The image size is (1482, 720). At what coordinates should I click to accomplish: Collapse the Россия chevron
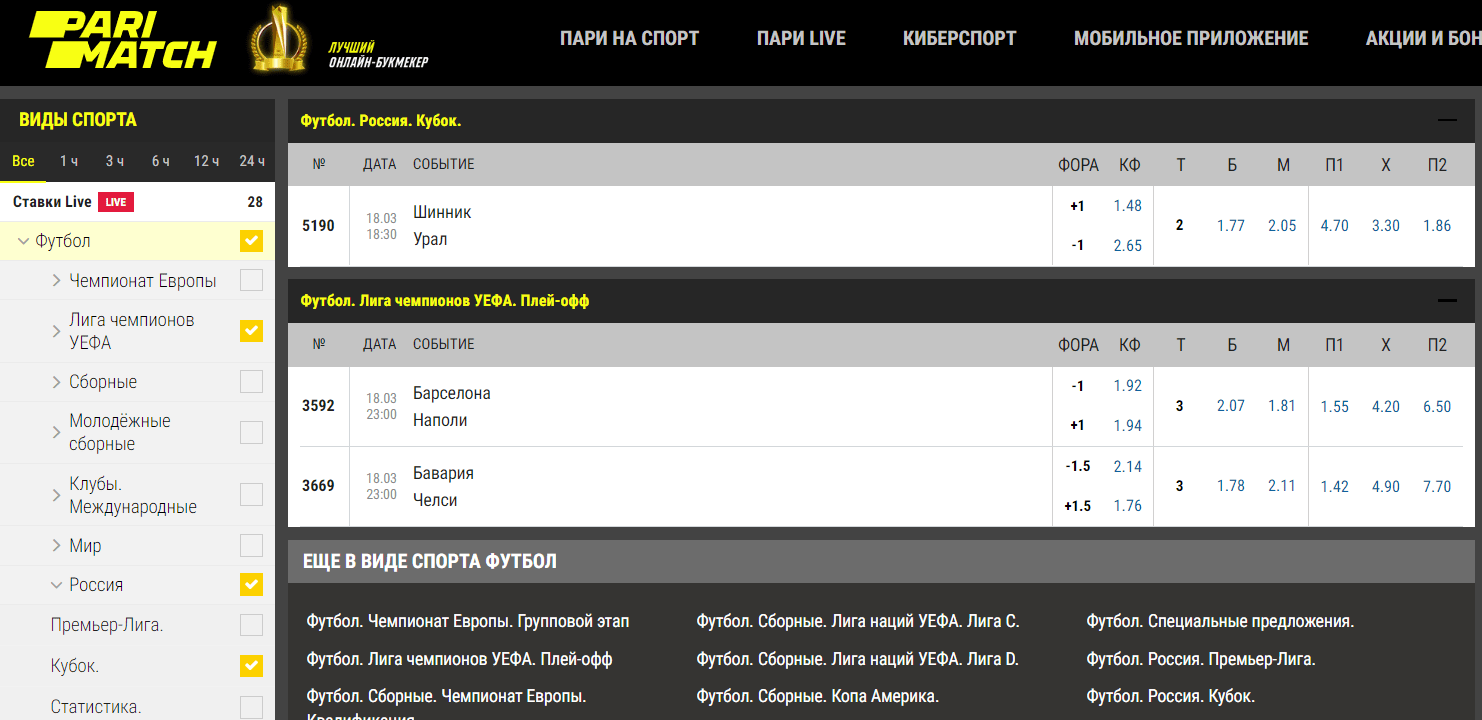pos(57,585)
